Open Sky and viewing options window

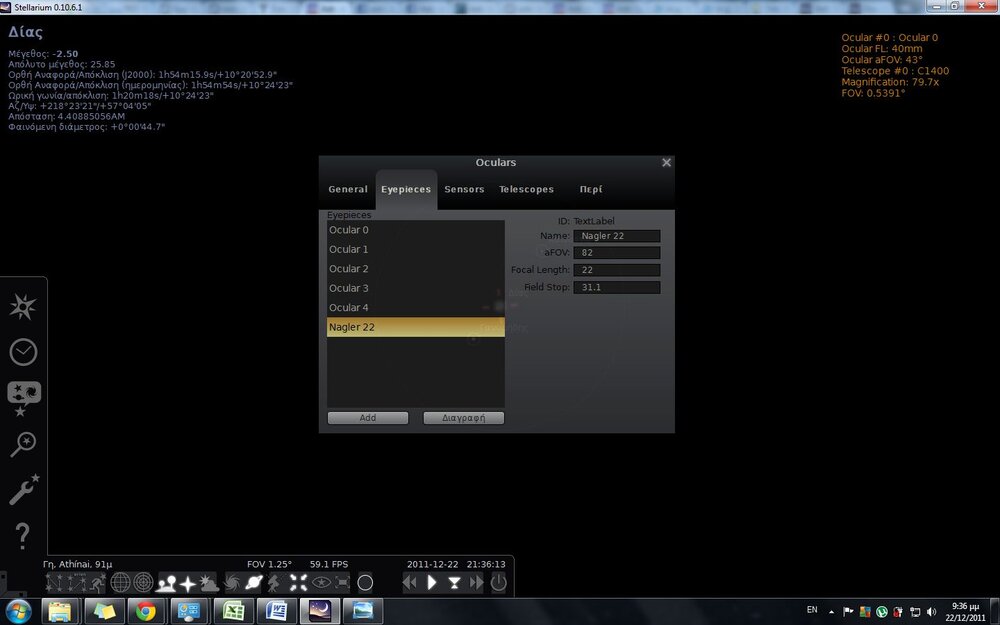[23, 397]
